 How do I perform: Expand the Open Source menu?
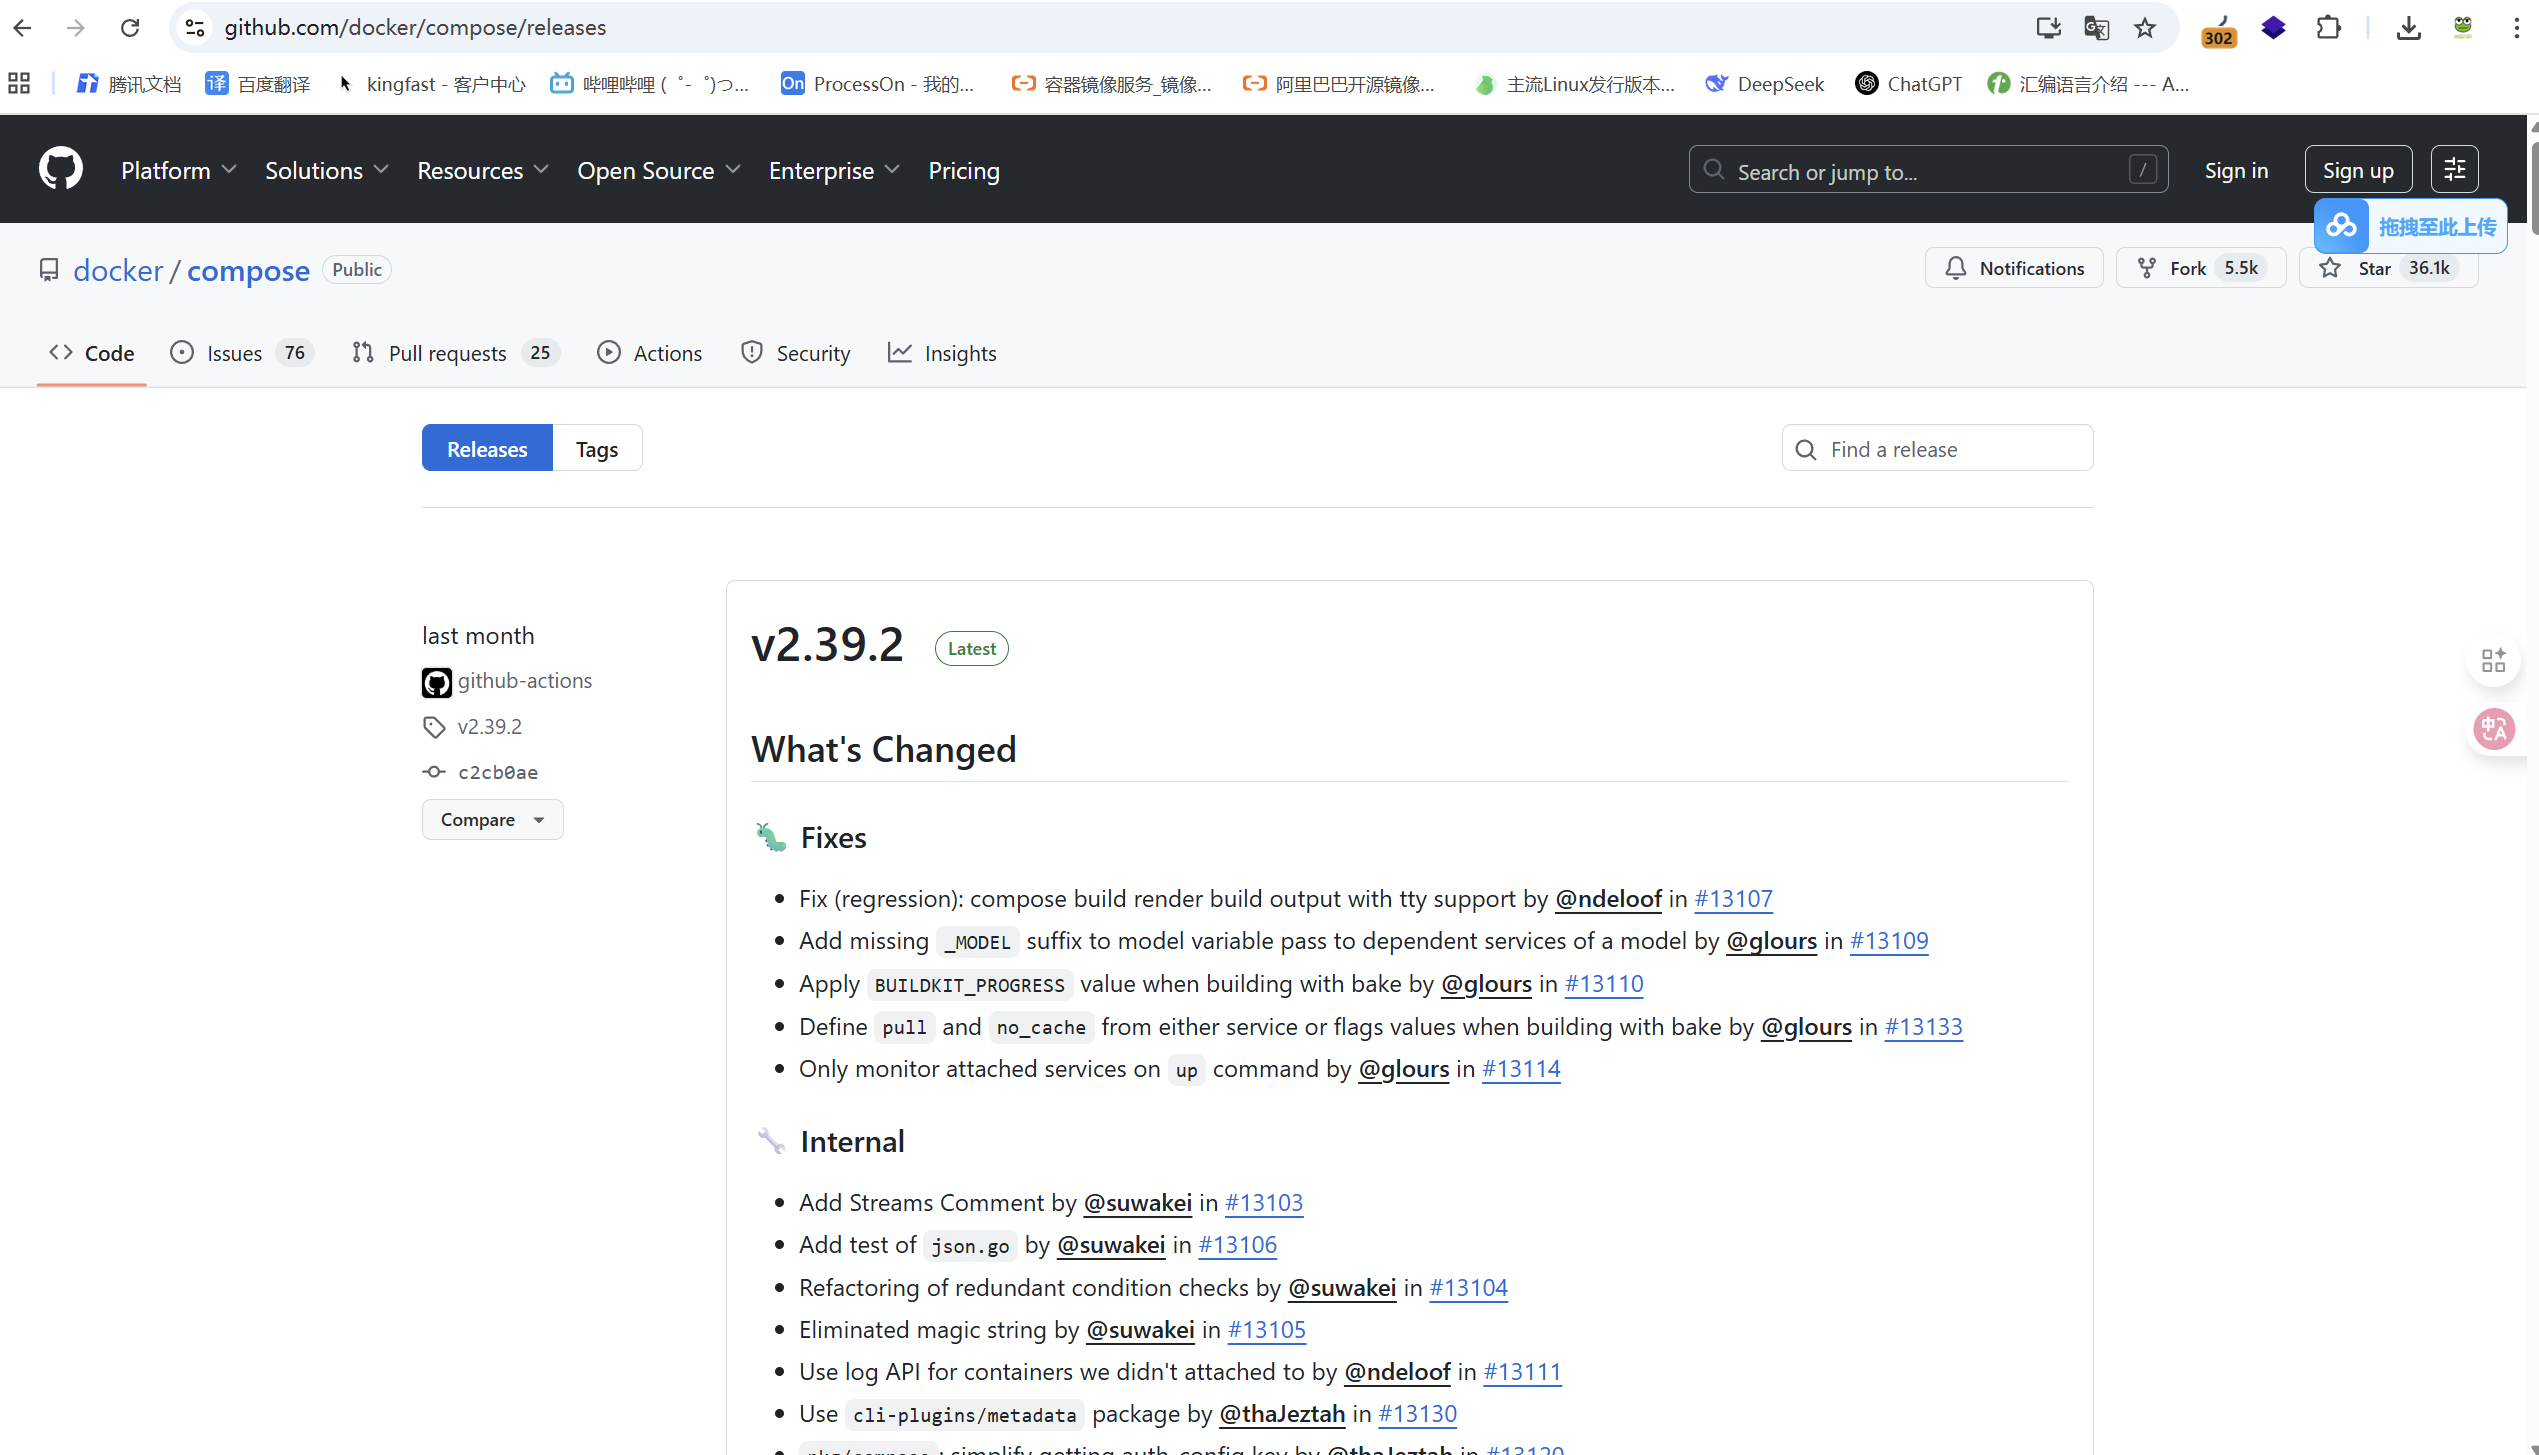click(x=659, y=171)
